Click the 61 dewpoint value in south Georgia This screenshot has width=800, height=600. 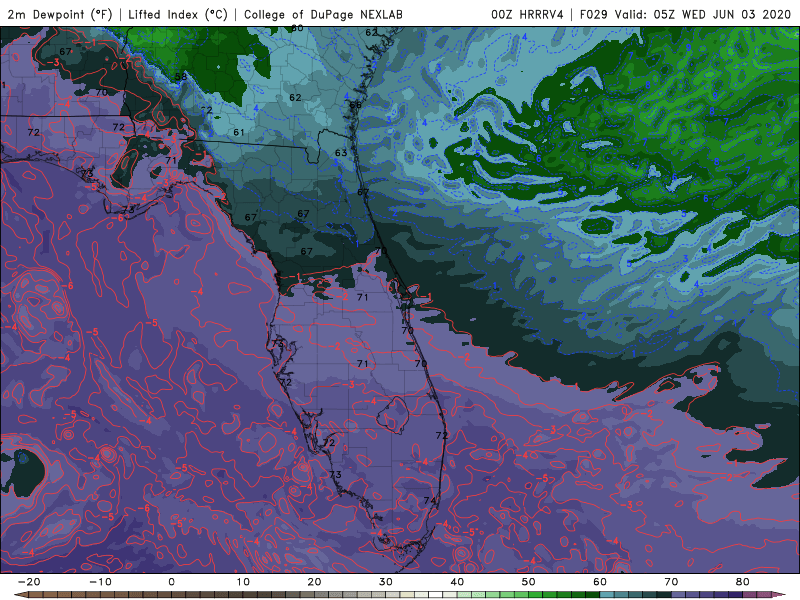pos(239,132)
